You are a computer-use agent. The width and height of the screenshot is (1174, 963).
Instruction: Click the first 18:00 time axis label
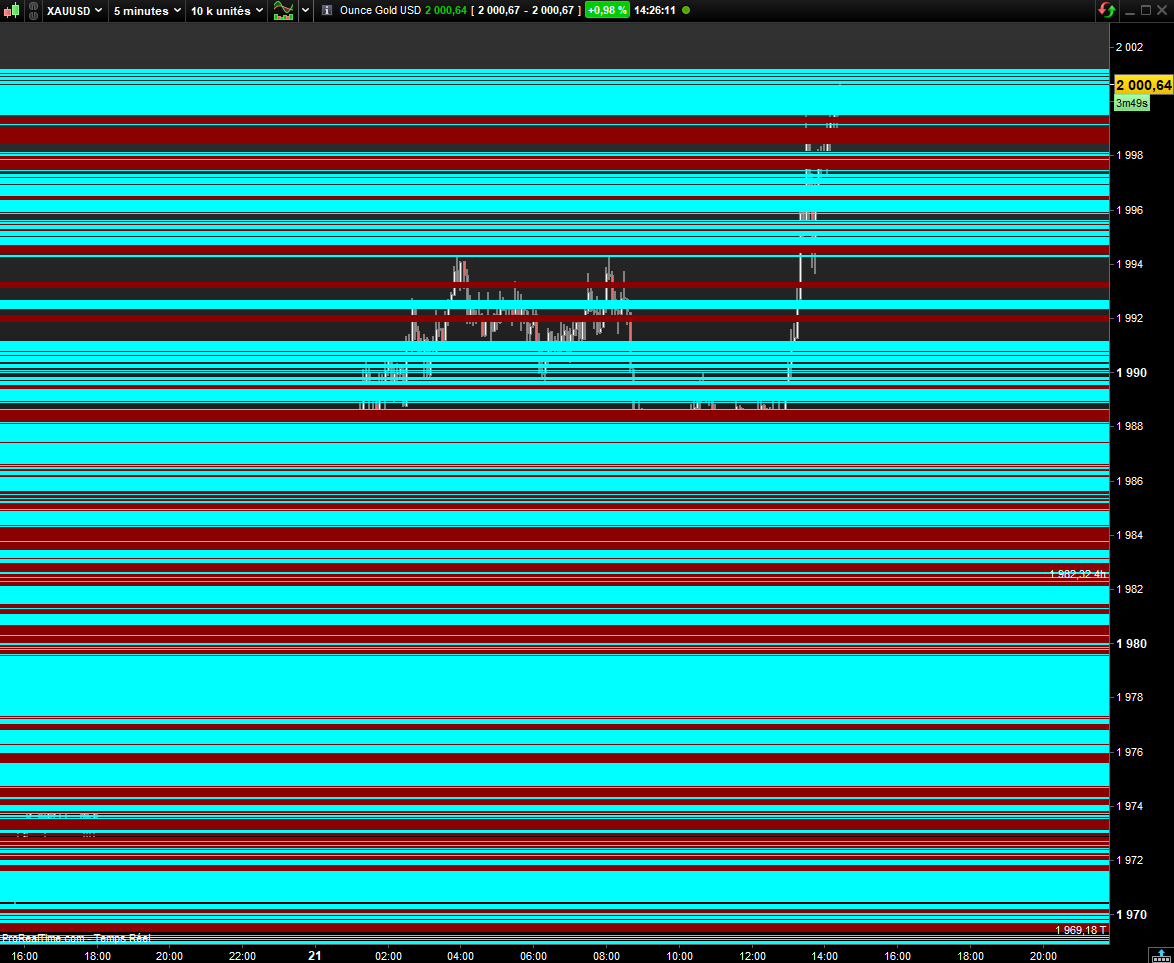[x=97, y=956]
